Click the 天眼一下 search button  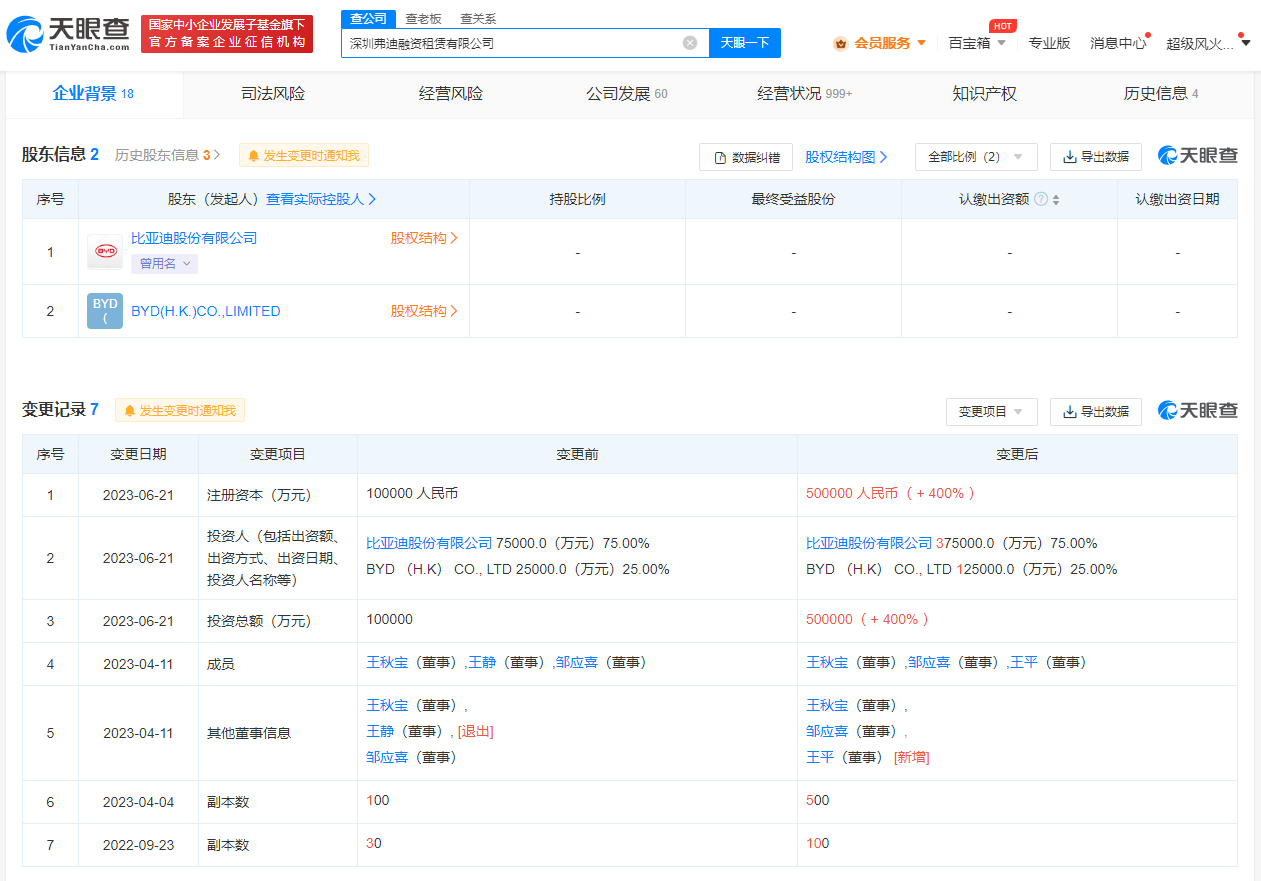pos(744,43)
